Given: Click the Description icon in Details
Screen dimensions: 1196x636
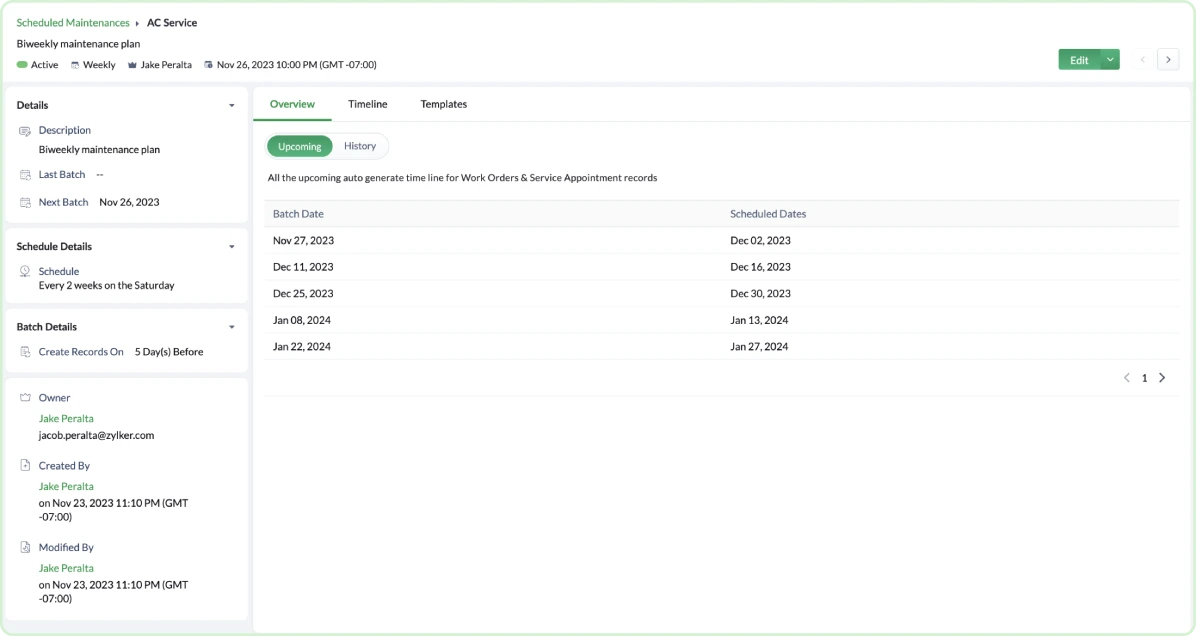Looking at the screenshot, I should [x=26, y=131].
